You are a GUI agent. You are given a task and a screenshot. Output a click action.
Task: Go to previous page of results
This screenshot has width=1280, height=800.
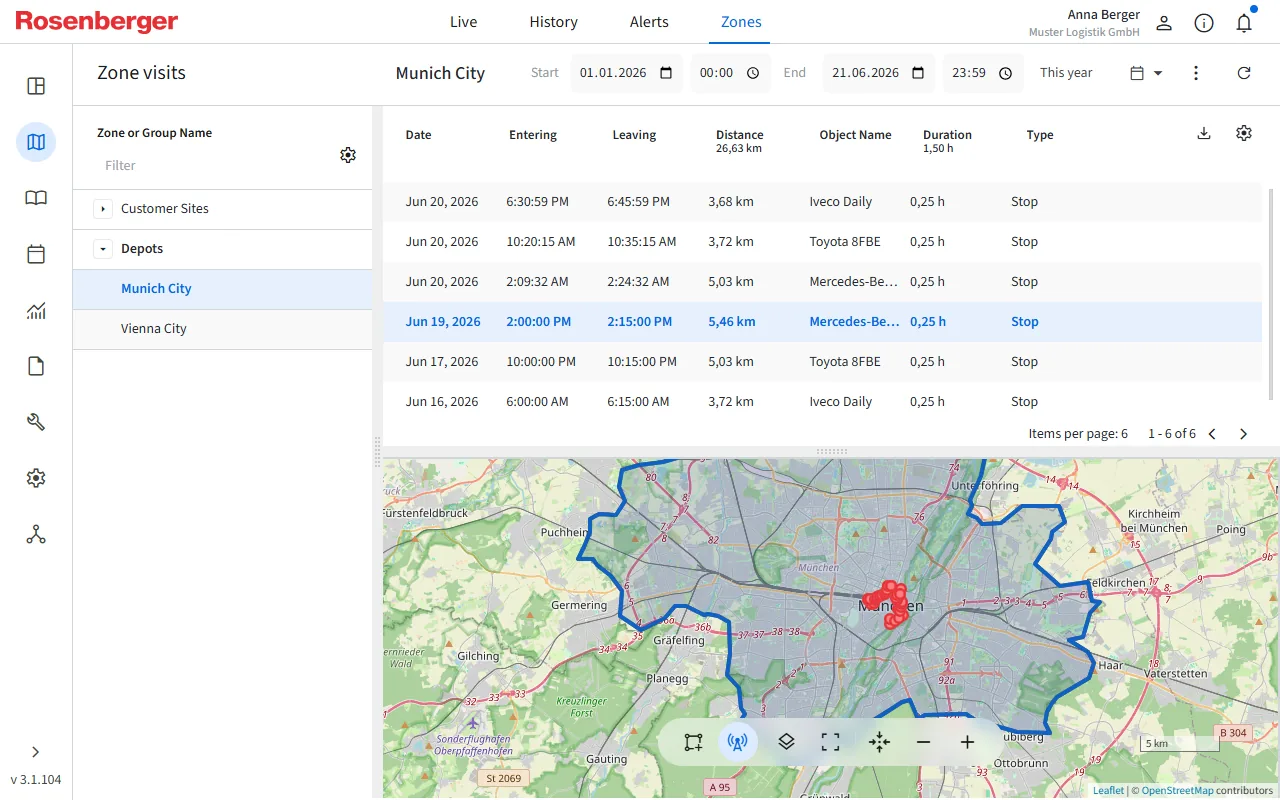pos(1212,434)
